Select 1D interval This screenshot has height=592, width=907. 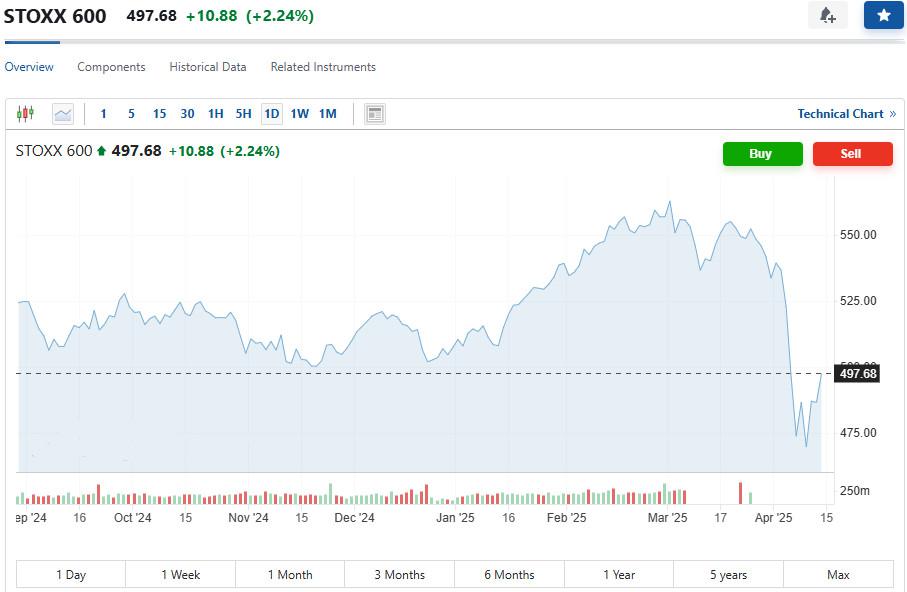click(272, 113)
